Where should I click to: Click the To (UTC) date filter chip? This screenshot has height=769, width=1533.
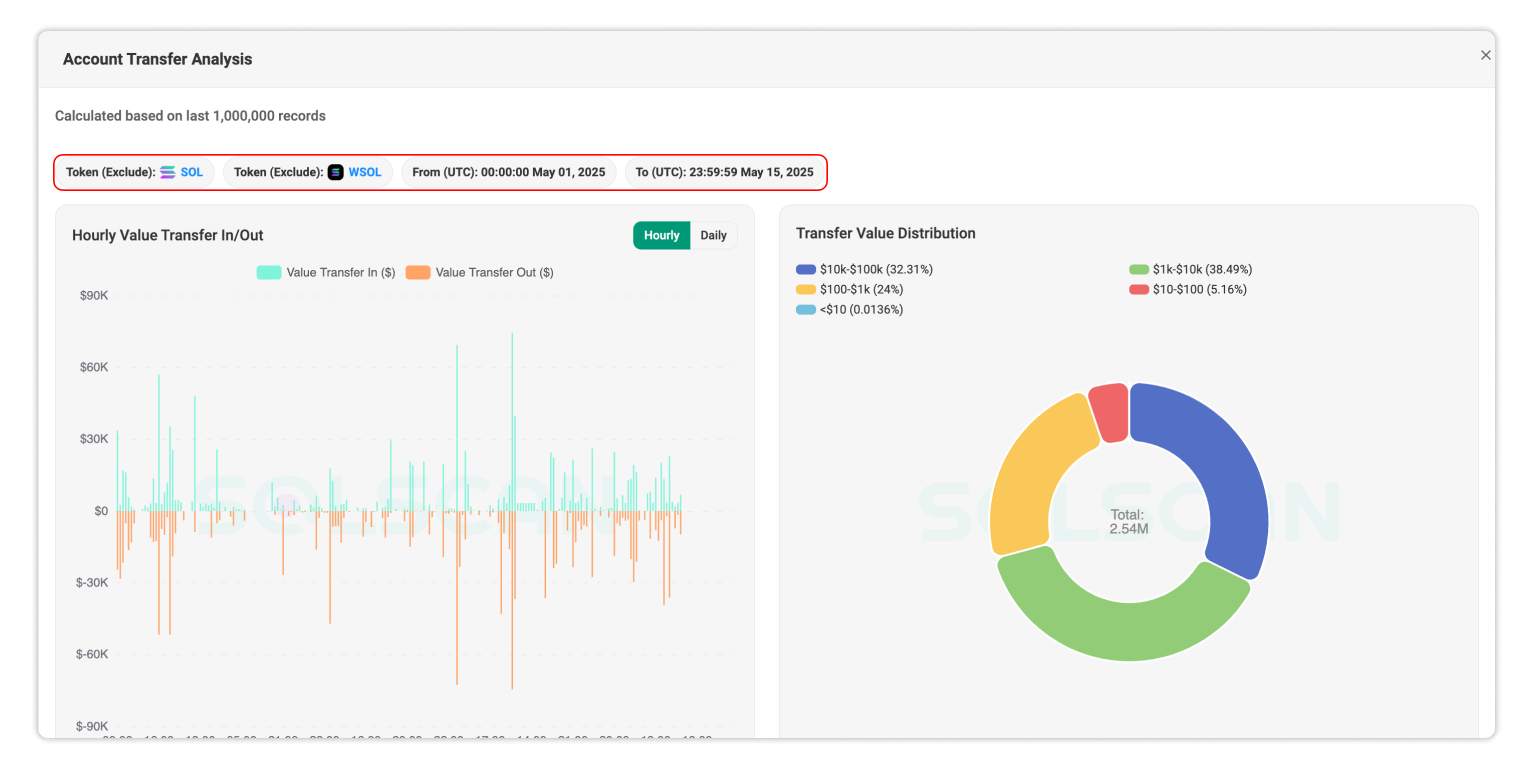click(x=724, y=172)
